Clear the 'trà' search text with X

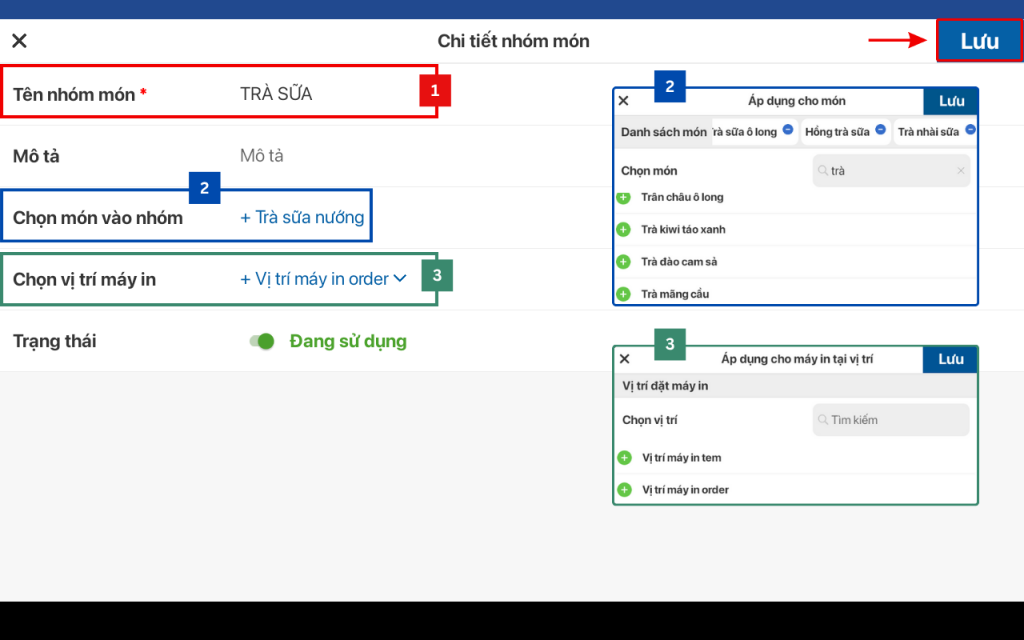pyautogui.click(x=961, y=171)
